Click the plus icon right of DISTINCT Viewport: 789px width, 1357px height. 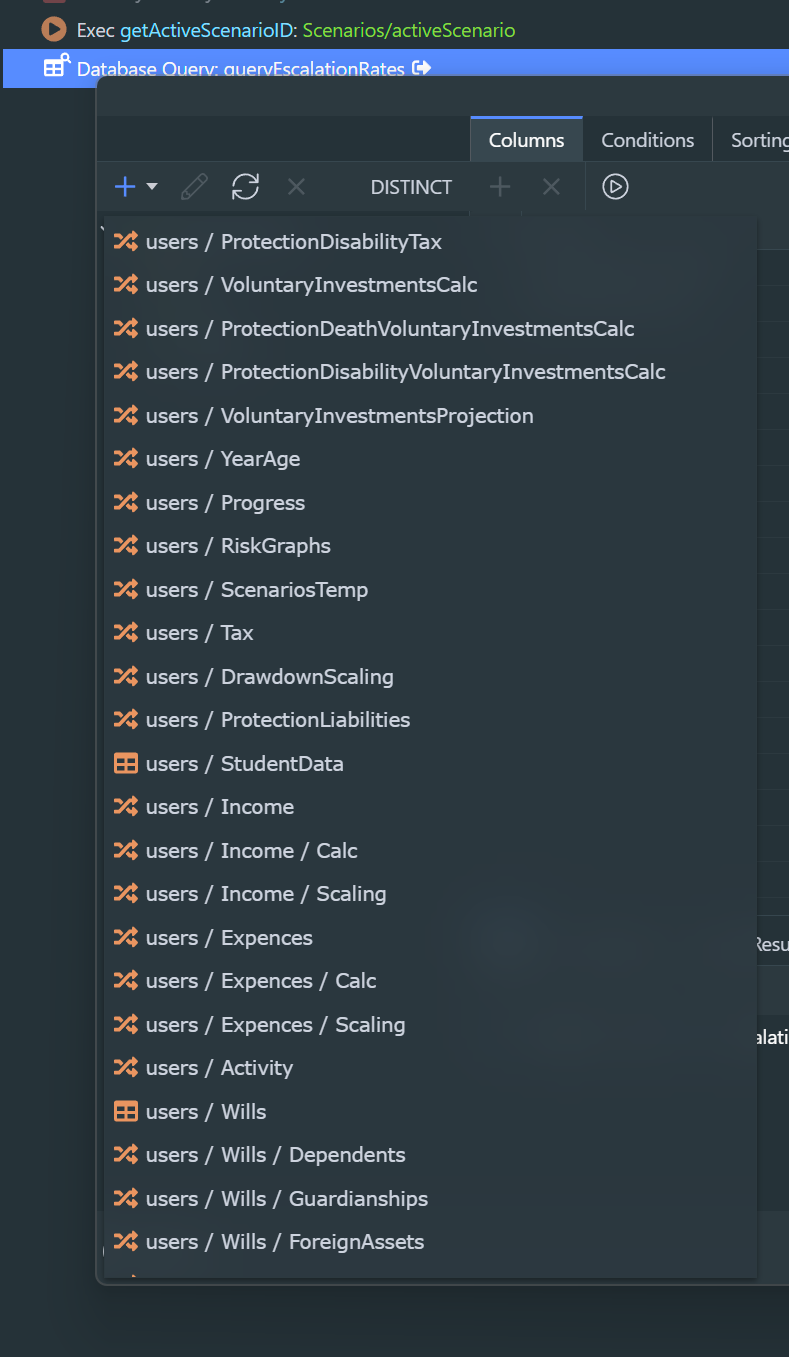pos(500,187)
